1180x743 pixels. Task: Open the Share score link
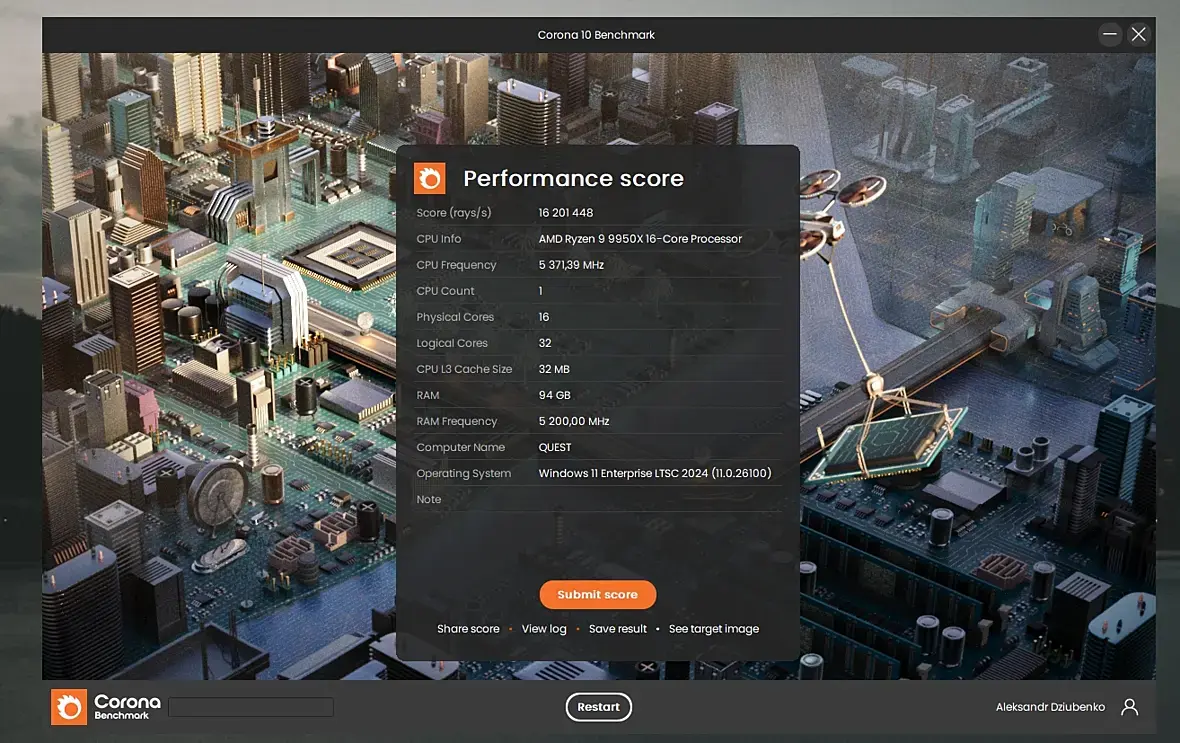click(468, 629)
